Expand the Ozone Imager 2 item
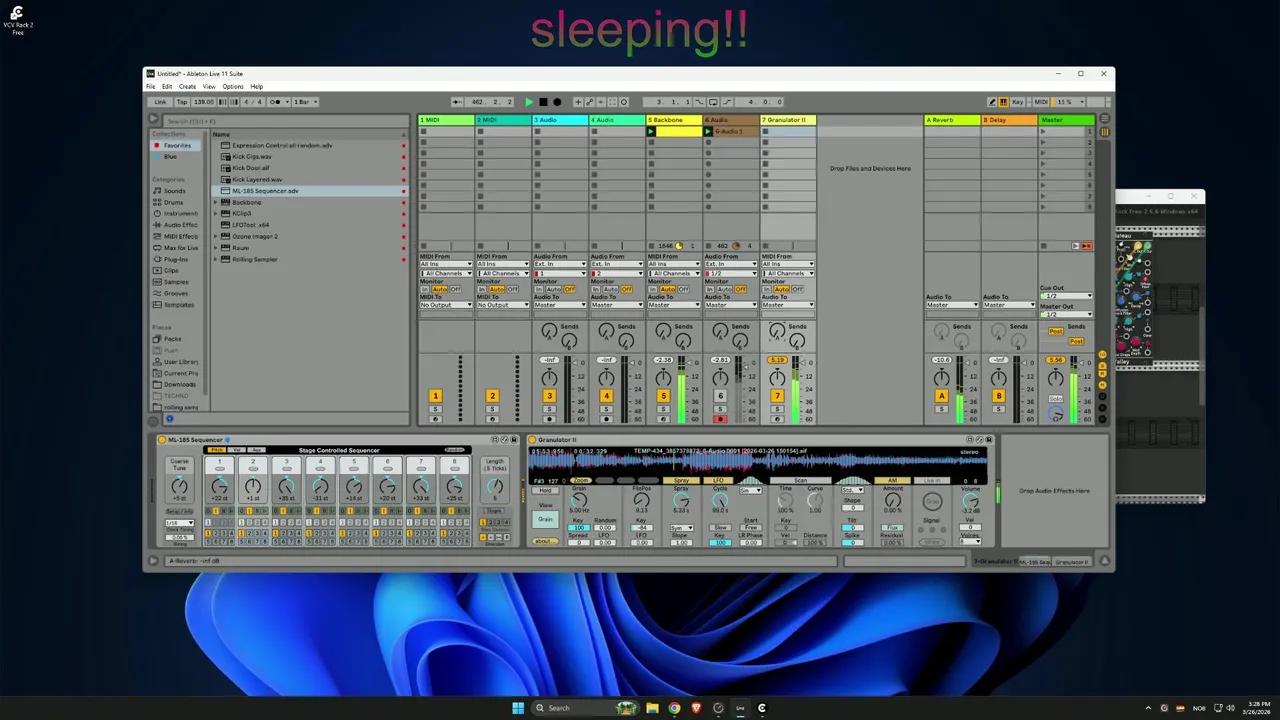 pos(215,236)
